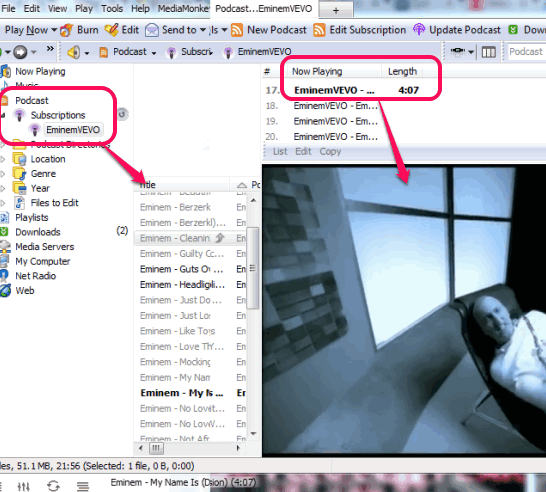Open the Tools menu
The width and height of the screenshot is (546, 492).
[x=112, y=8]
